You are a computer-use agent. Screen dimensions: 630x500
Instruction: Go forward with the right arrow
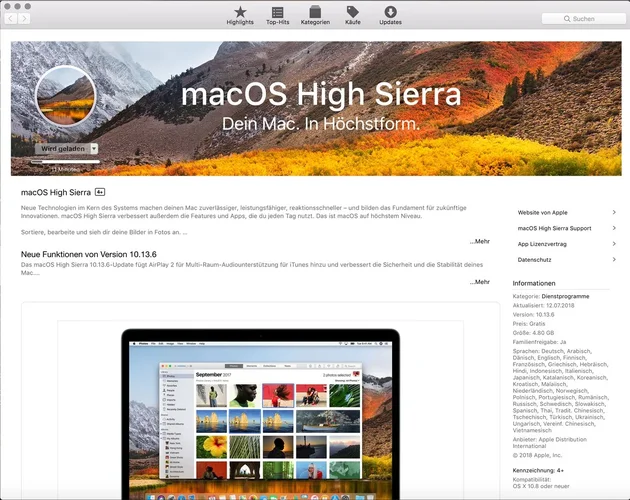point(24,18)
